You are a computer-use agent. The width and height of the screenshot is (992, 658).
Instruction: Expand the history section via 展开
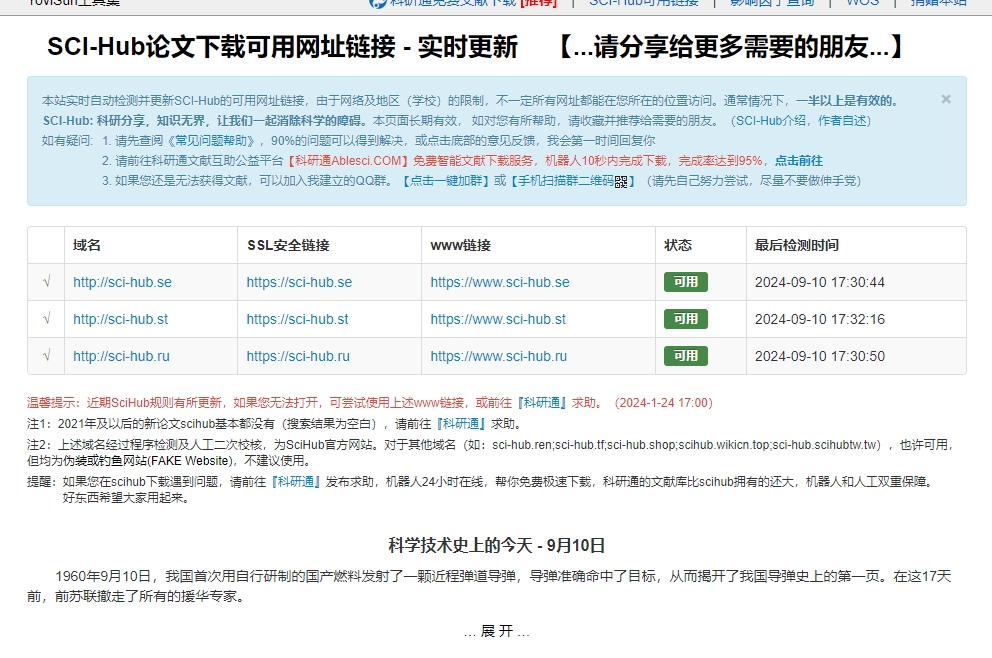tap(497, 631)
